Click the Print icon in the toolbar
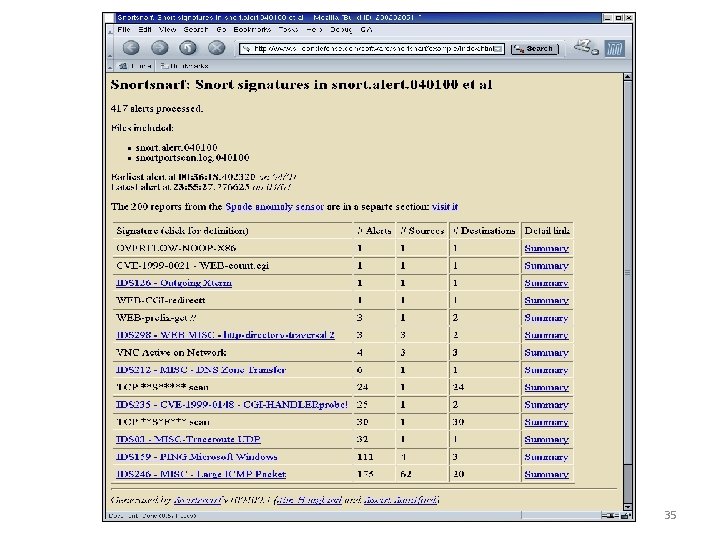Viewport: 720px width, 540px height. pos(586,47)
